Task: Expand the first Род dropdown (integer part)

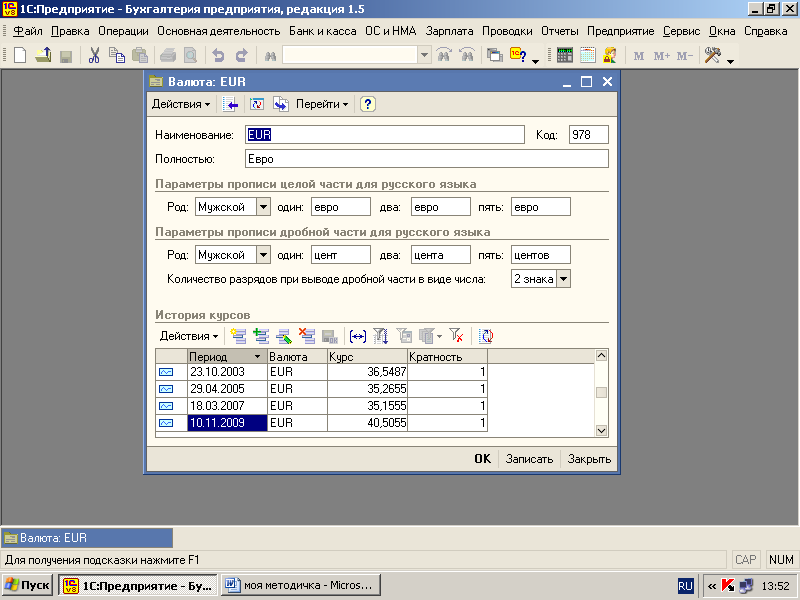Action: (264, 207)
